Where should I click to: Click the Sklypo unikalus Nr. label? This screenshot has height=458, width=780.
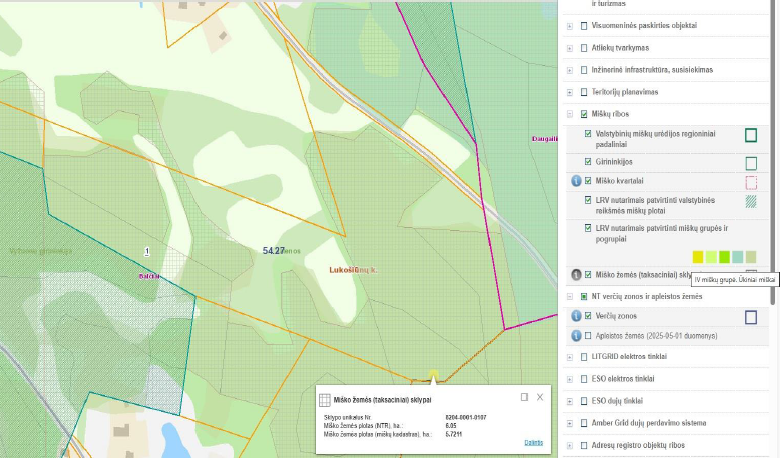click(x=347, y=418)
